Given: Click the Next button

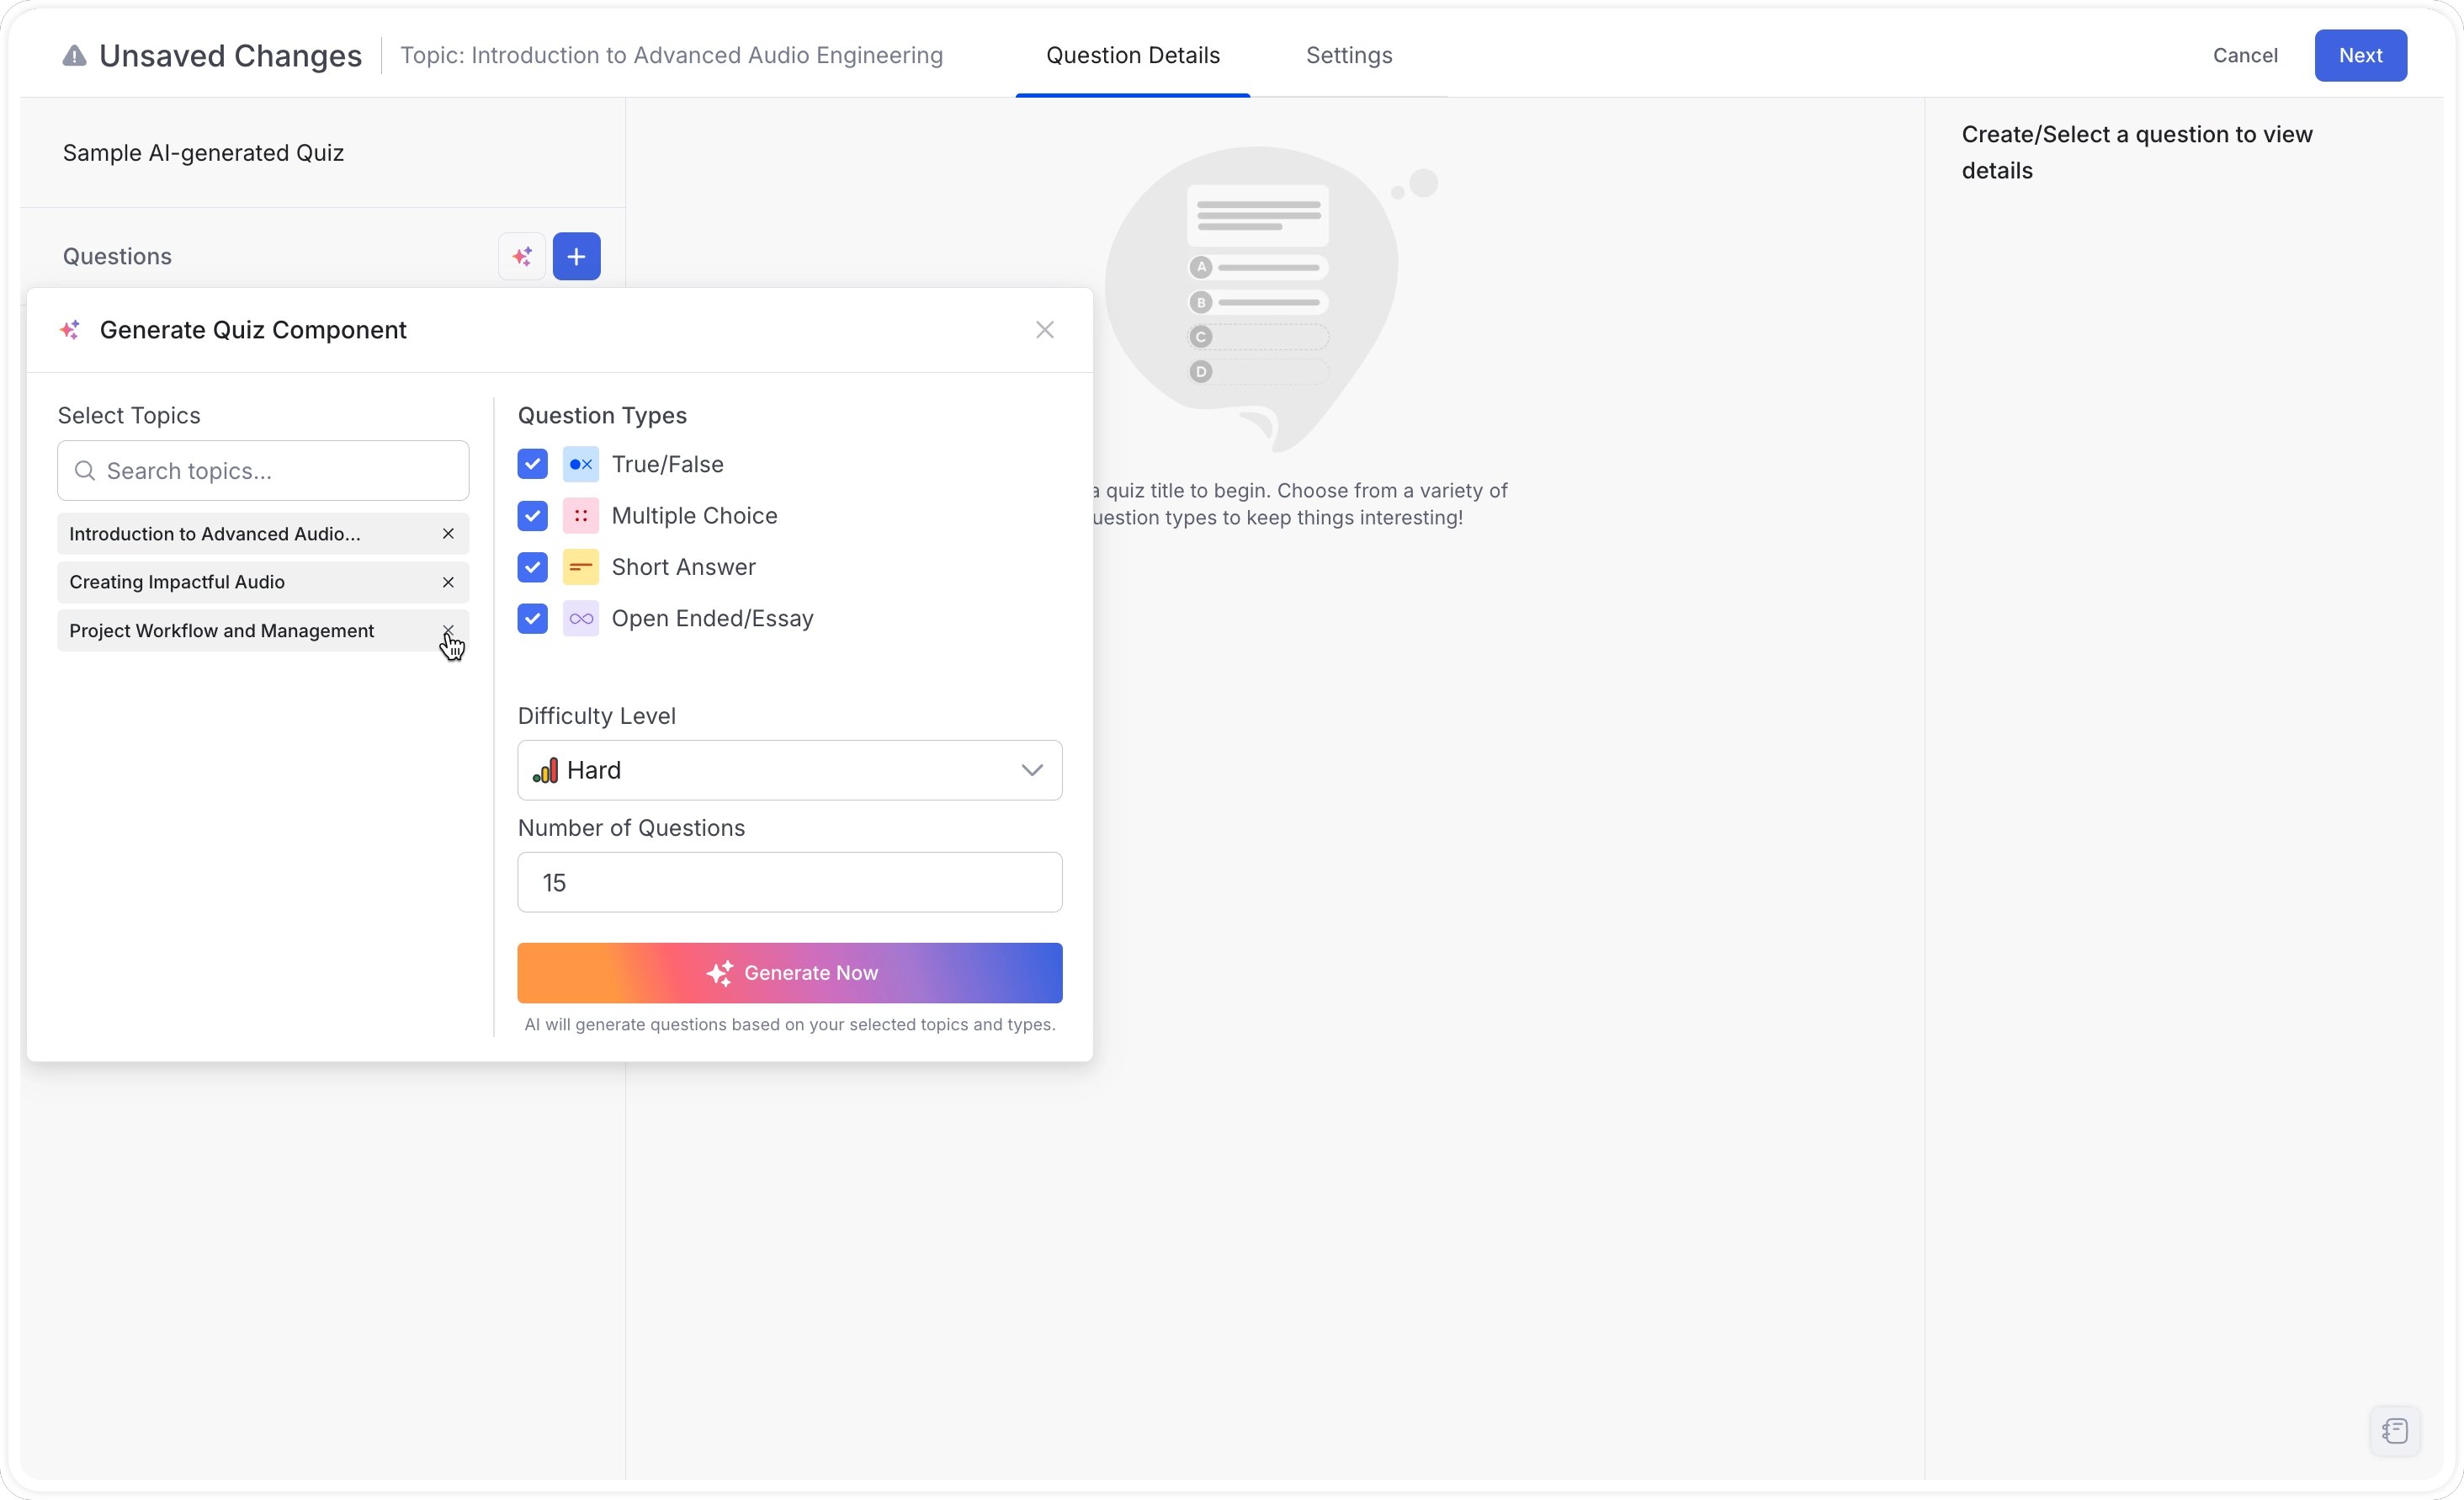Looking at the screenshot, I should [x=2360, y=56].
